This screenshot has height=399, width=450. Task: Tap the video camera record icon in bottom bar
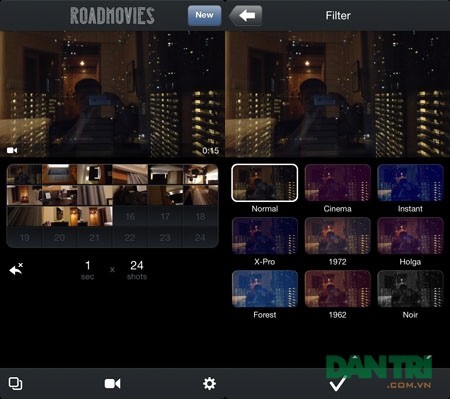click(112, 384)
